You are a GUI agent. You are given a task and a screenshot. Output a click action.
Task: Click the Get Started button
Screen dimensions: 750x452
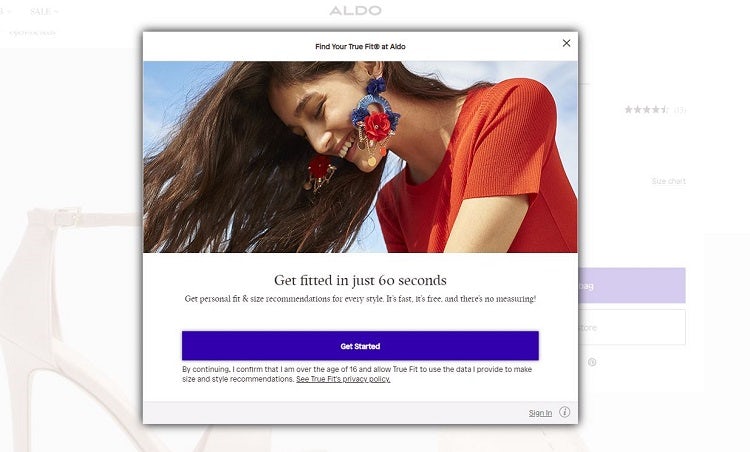[x=360, y=346]
